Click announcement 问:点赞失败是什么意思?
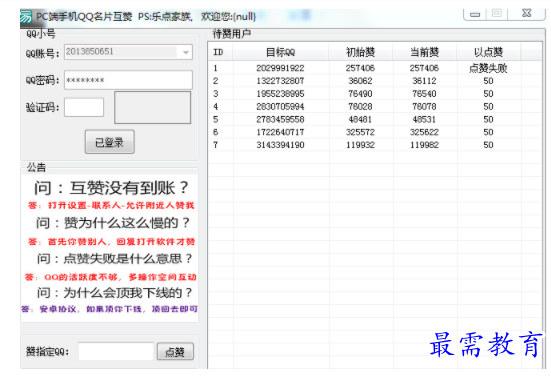 click(115, 259)
